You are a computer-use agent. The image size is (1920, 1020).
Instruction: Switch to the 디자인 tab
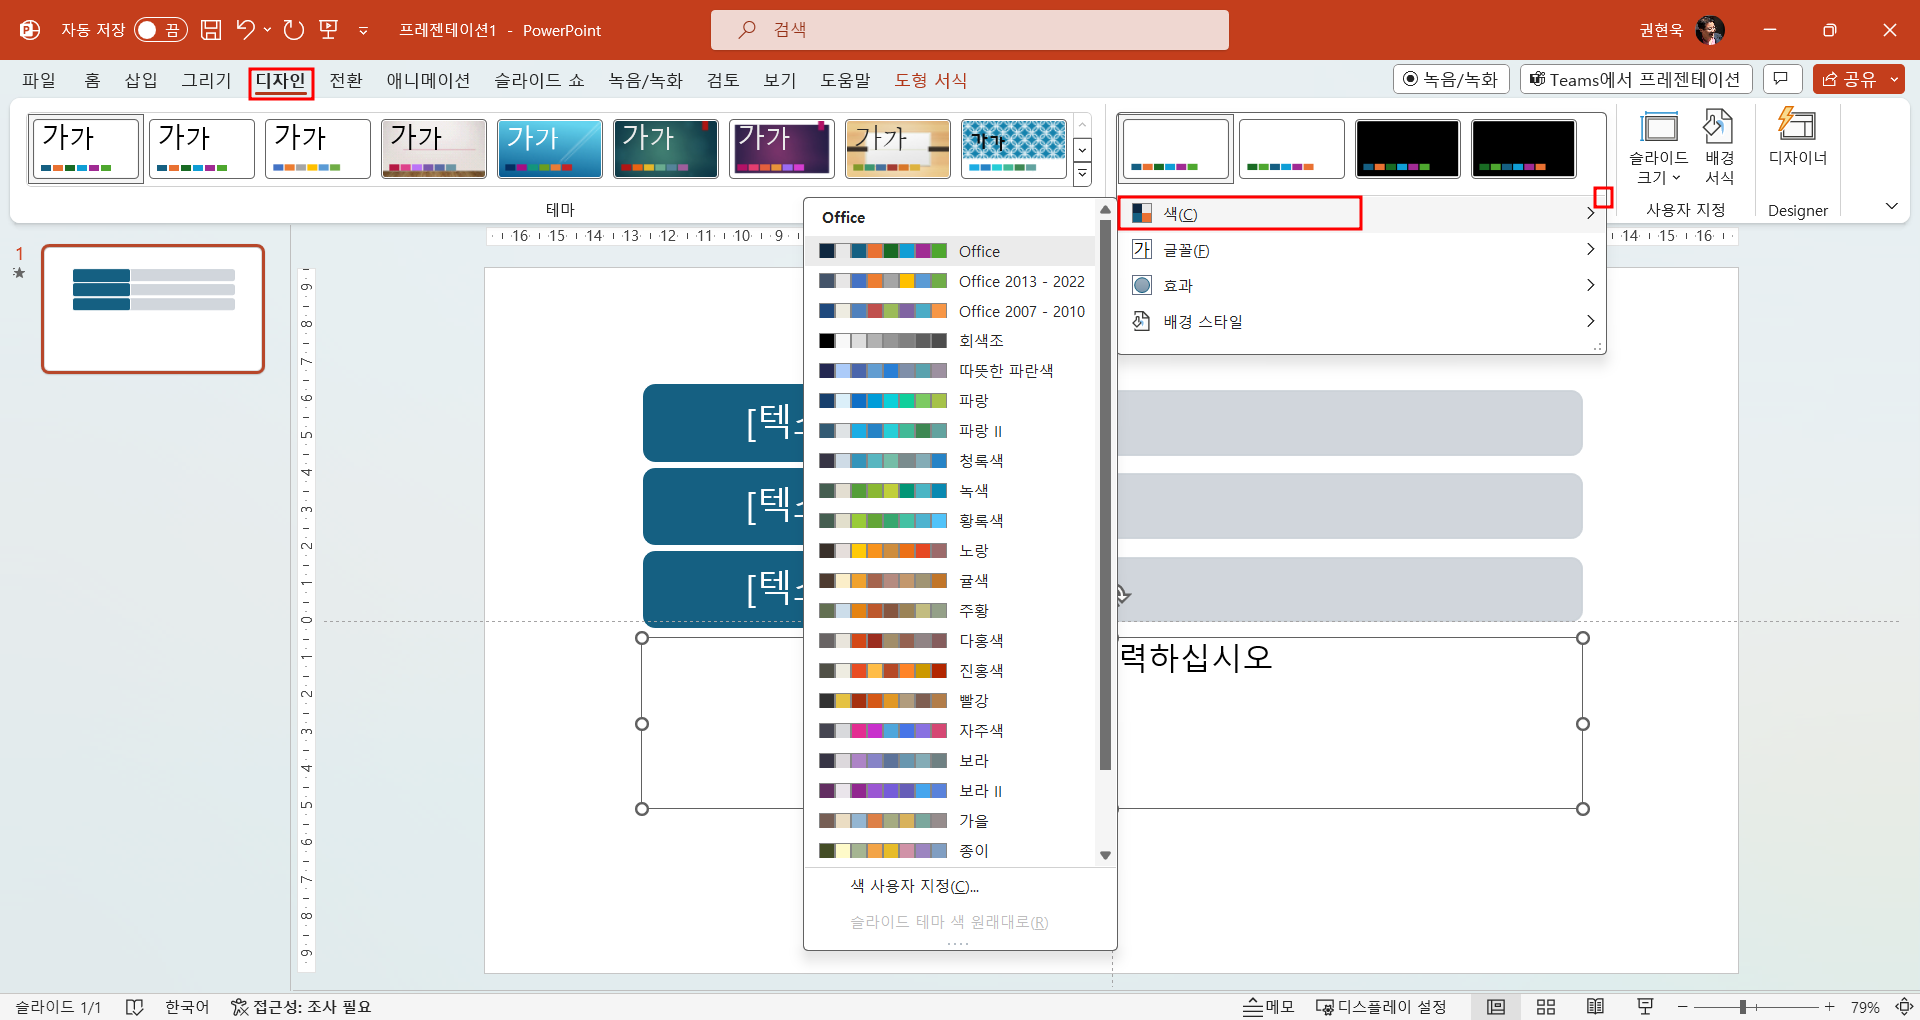point(281,80)
